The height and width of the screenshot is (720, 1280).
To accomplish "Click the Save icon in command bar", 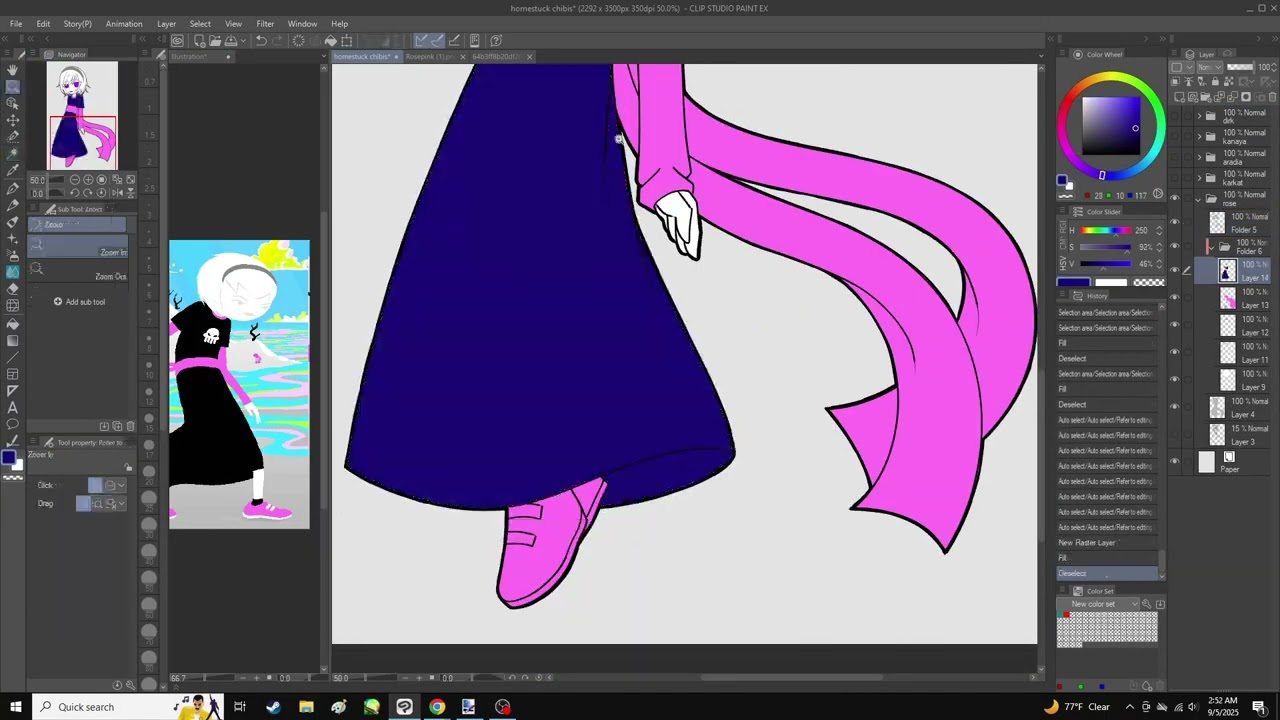I will pyautogui.click(x=231, y=40).
